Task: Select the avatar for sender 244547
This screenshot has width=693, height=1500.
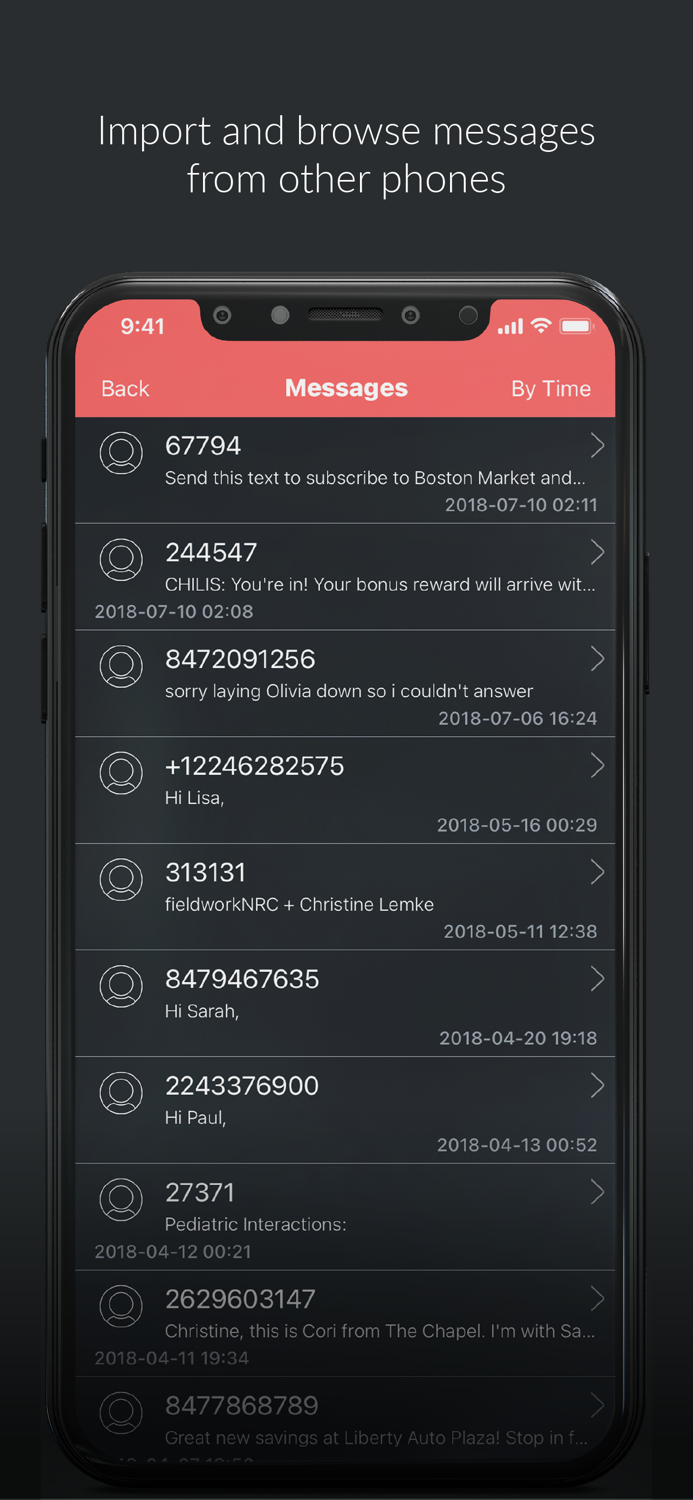Action: pyautogui.click(x=121, y=559)
